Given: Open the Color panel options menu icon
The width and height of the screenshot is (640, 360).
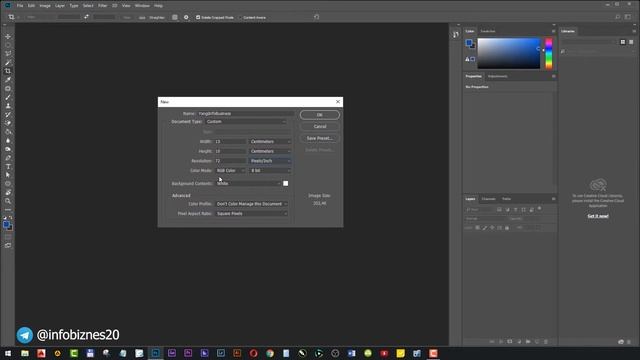Looking at the screenshot, I should (x=553, y=31).
